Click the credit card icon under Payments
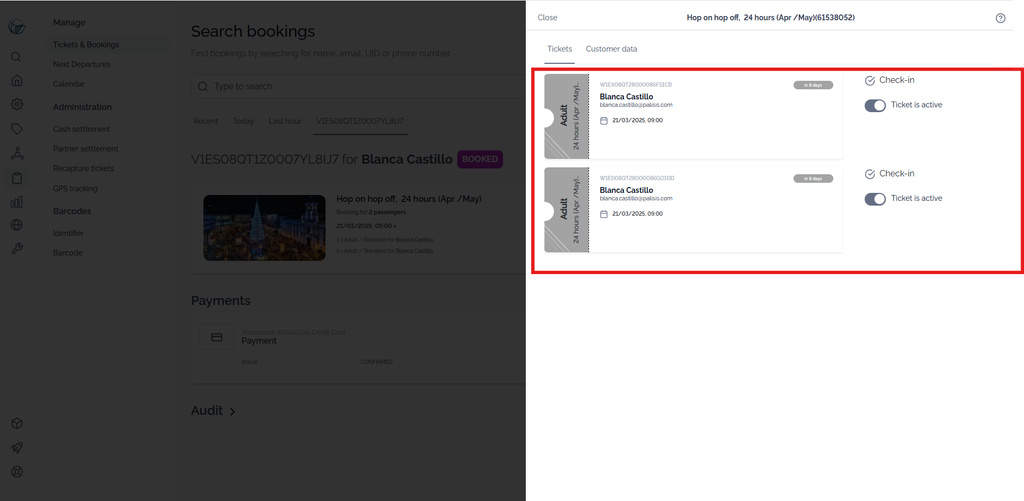 (x=217, y=337)
